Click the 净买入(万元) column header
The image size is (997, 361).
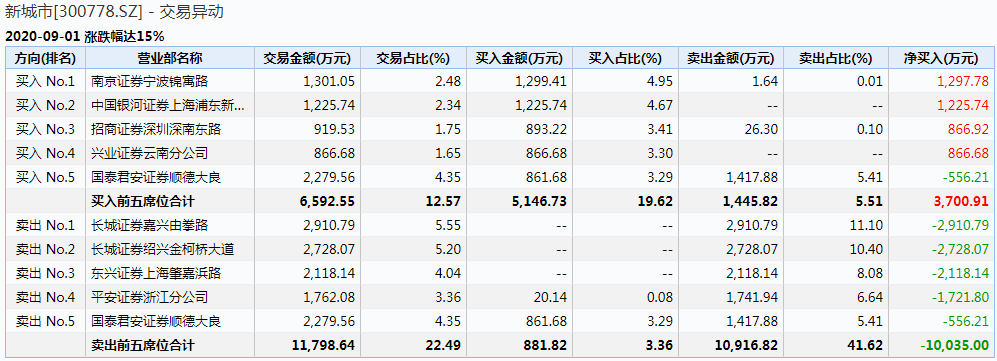click(940, 59)
